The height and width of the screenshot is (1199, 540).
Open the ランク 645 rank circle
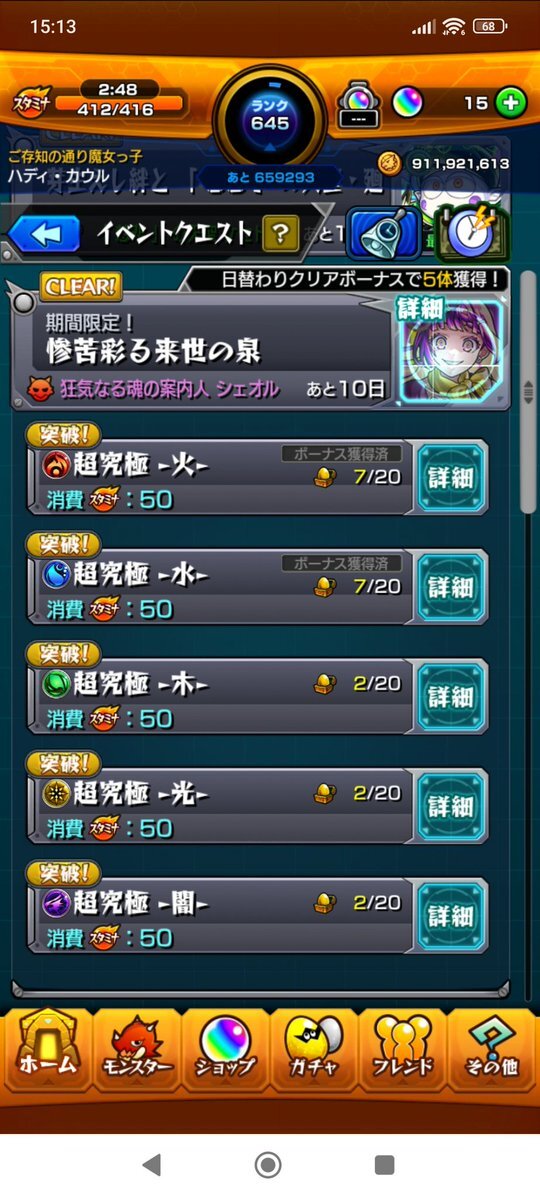coord(270,115)
